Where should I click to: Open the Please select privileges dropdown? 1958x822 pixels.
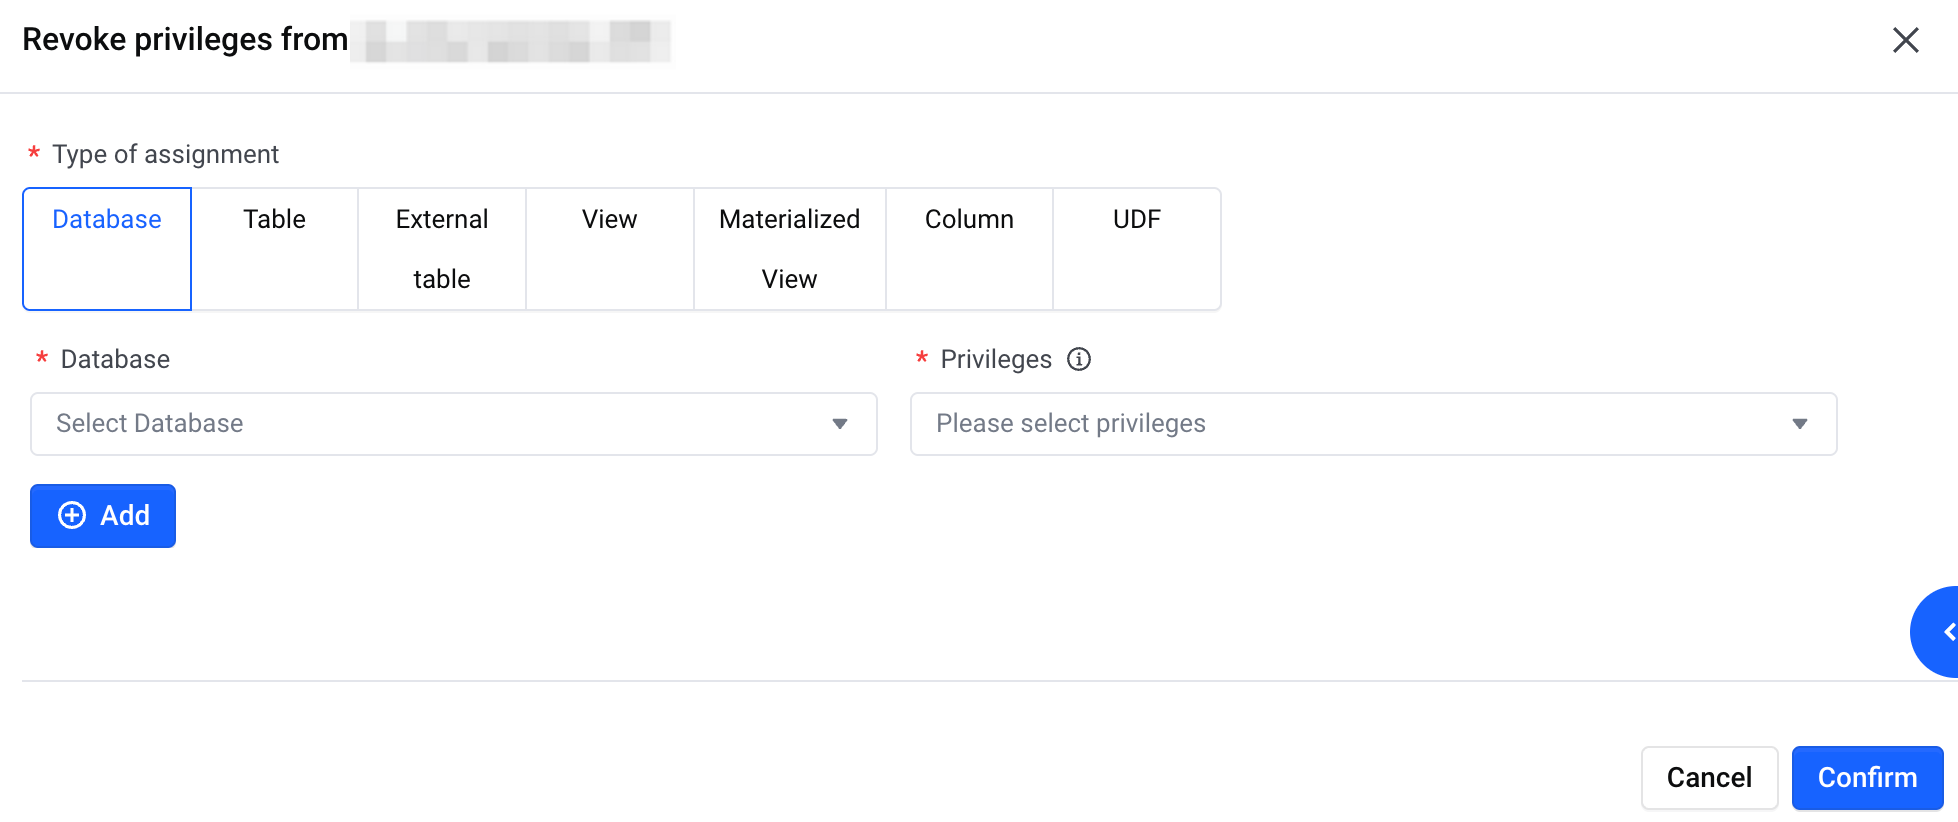[1373, 424]
